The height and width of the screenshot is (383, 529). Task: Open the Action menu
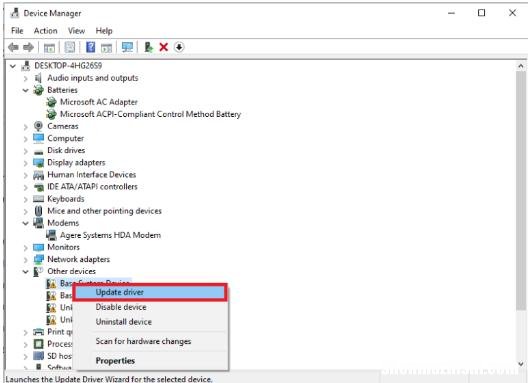[x=46, y=31]
